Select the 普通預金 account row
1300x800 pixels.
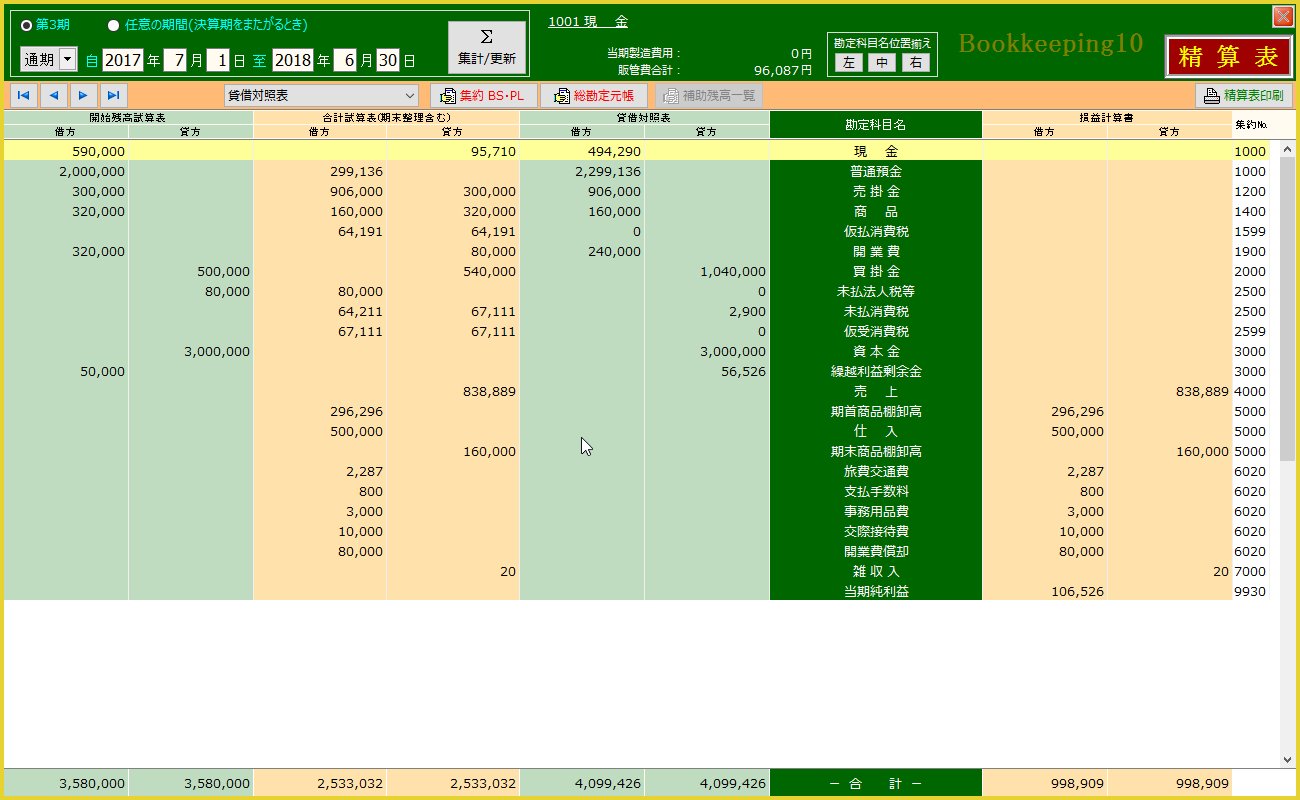875,171
